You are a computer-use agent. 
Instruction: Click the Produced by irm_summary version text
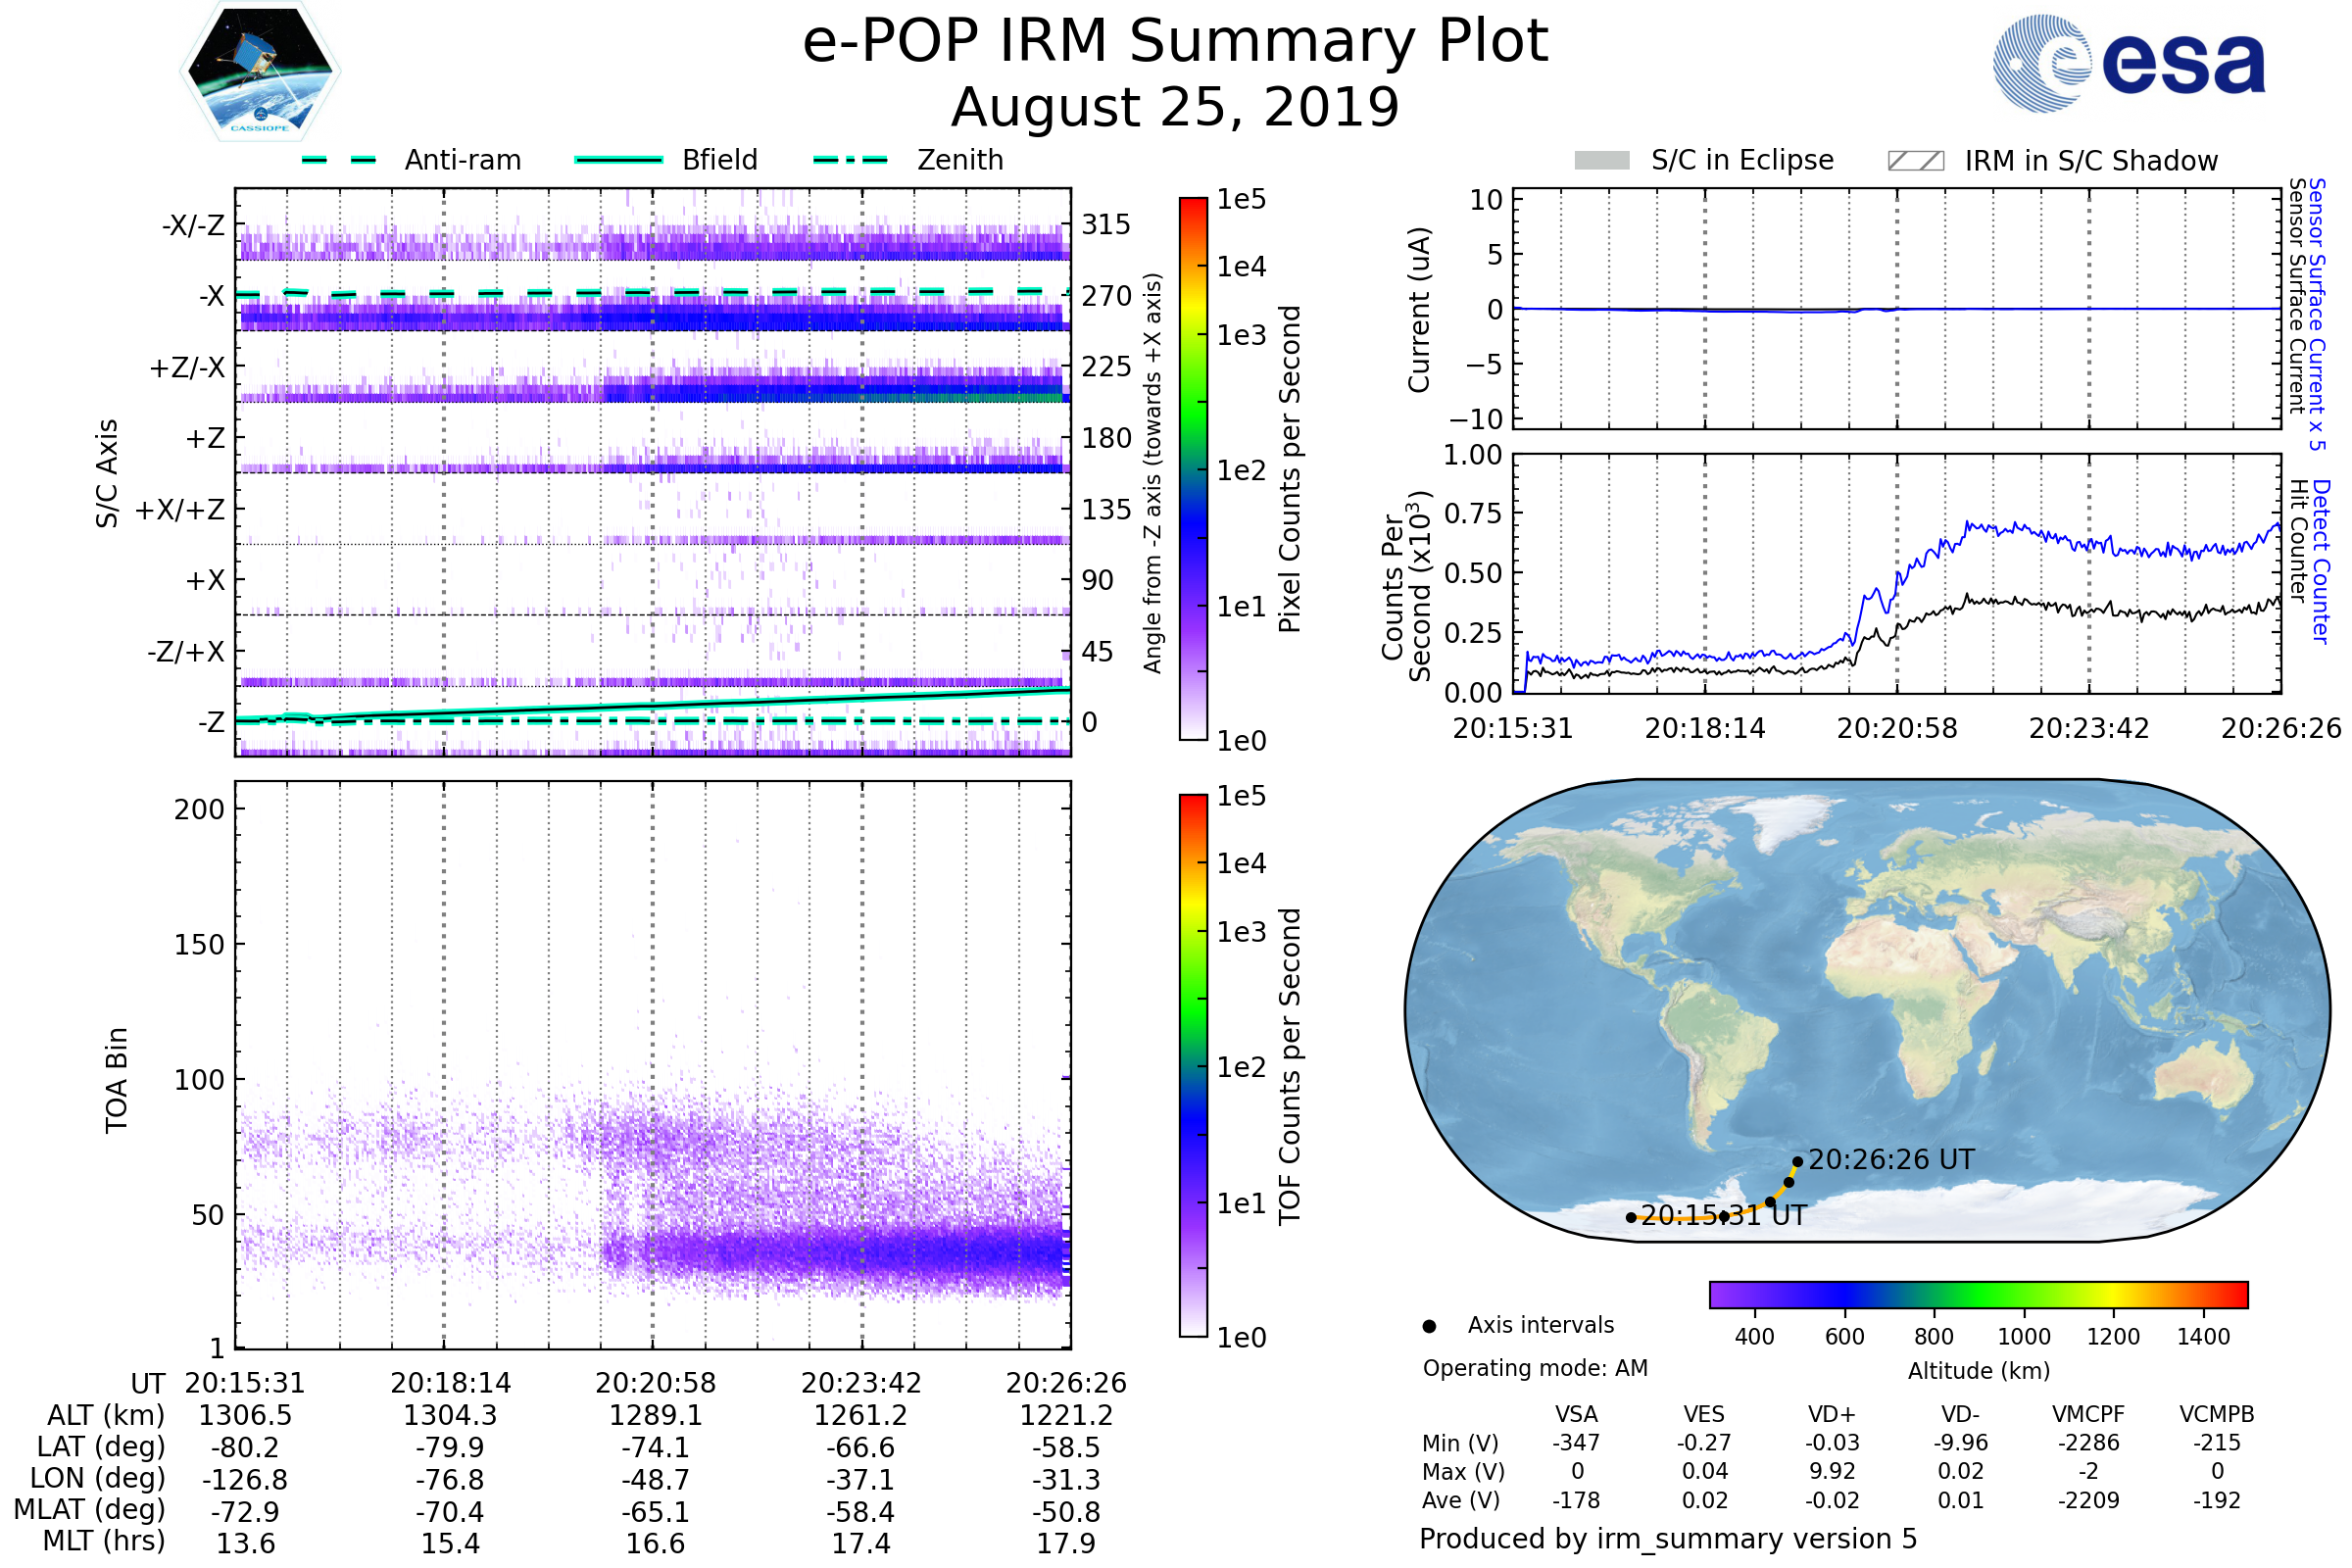point(1667,1539)
